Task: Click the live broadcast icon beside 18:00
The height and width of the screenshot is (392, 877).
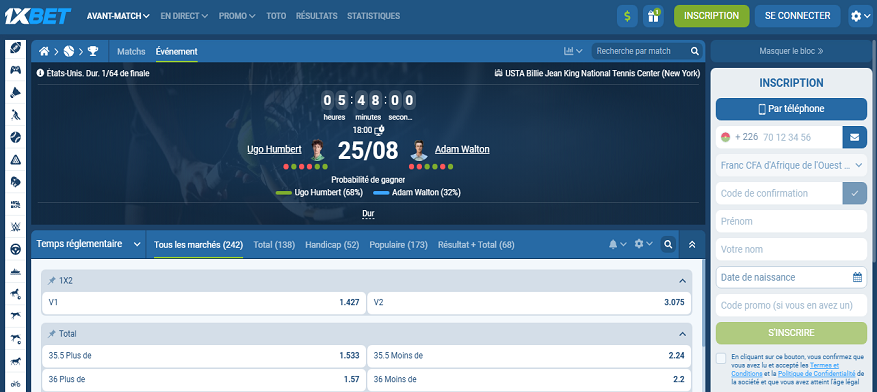Action: [380, 130]
